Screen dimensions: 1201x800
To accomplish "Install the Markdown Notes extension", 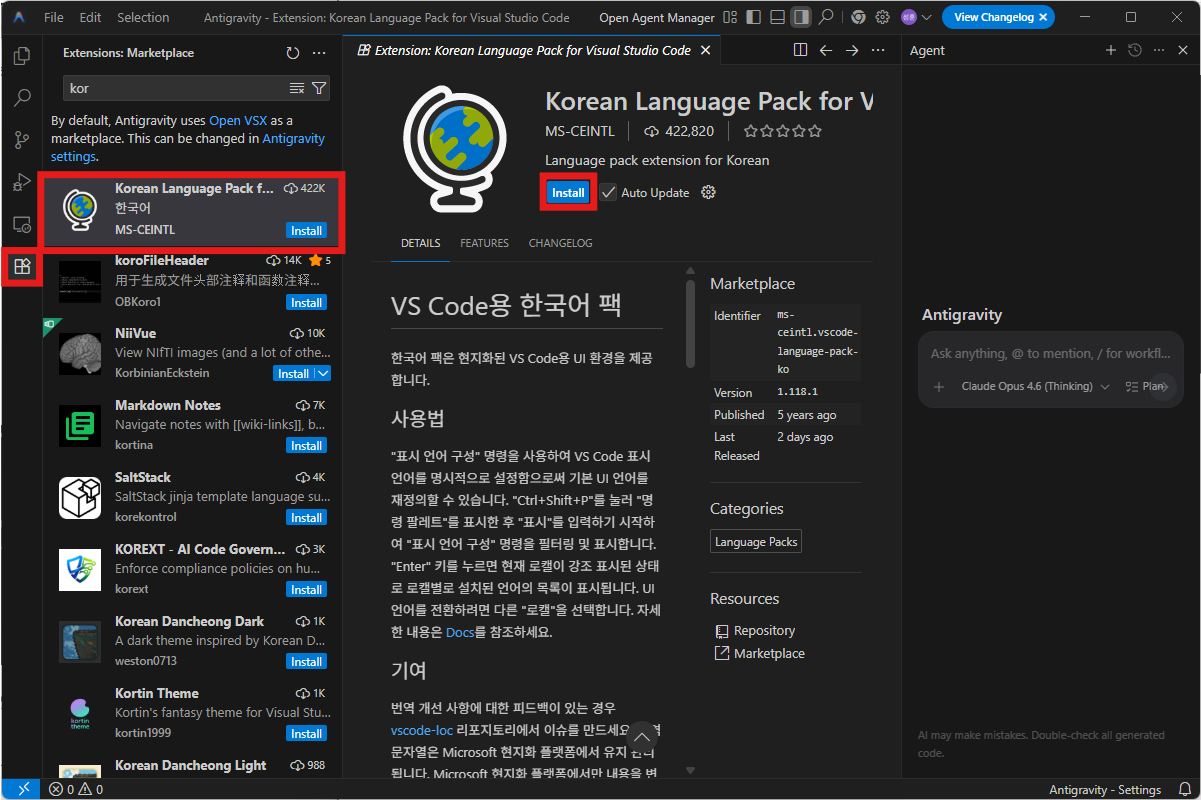I will click(306, 445).
